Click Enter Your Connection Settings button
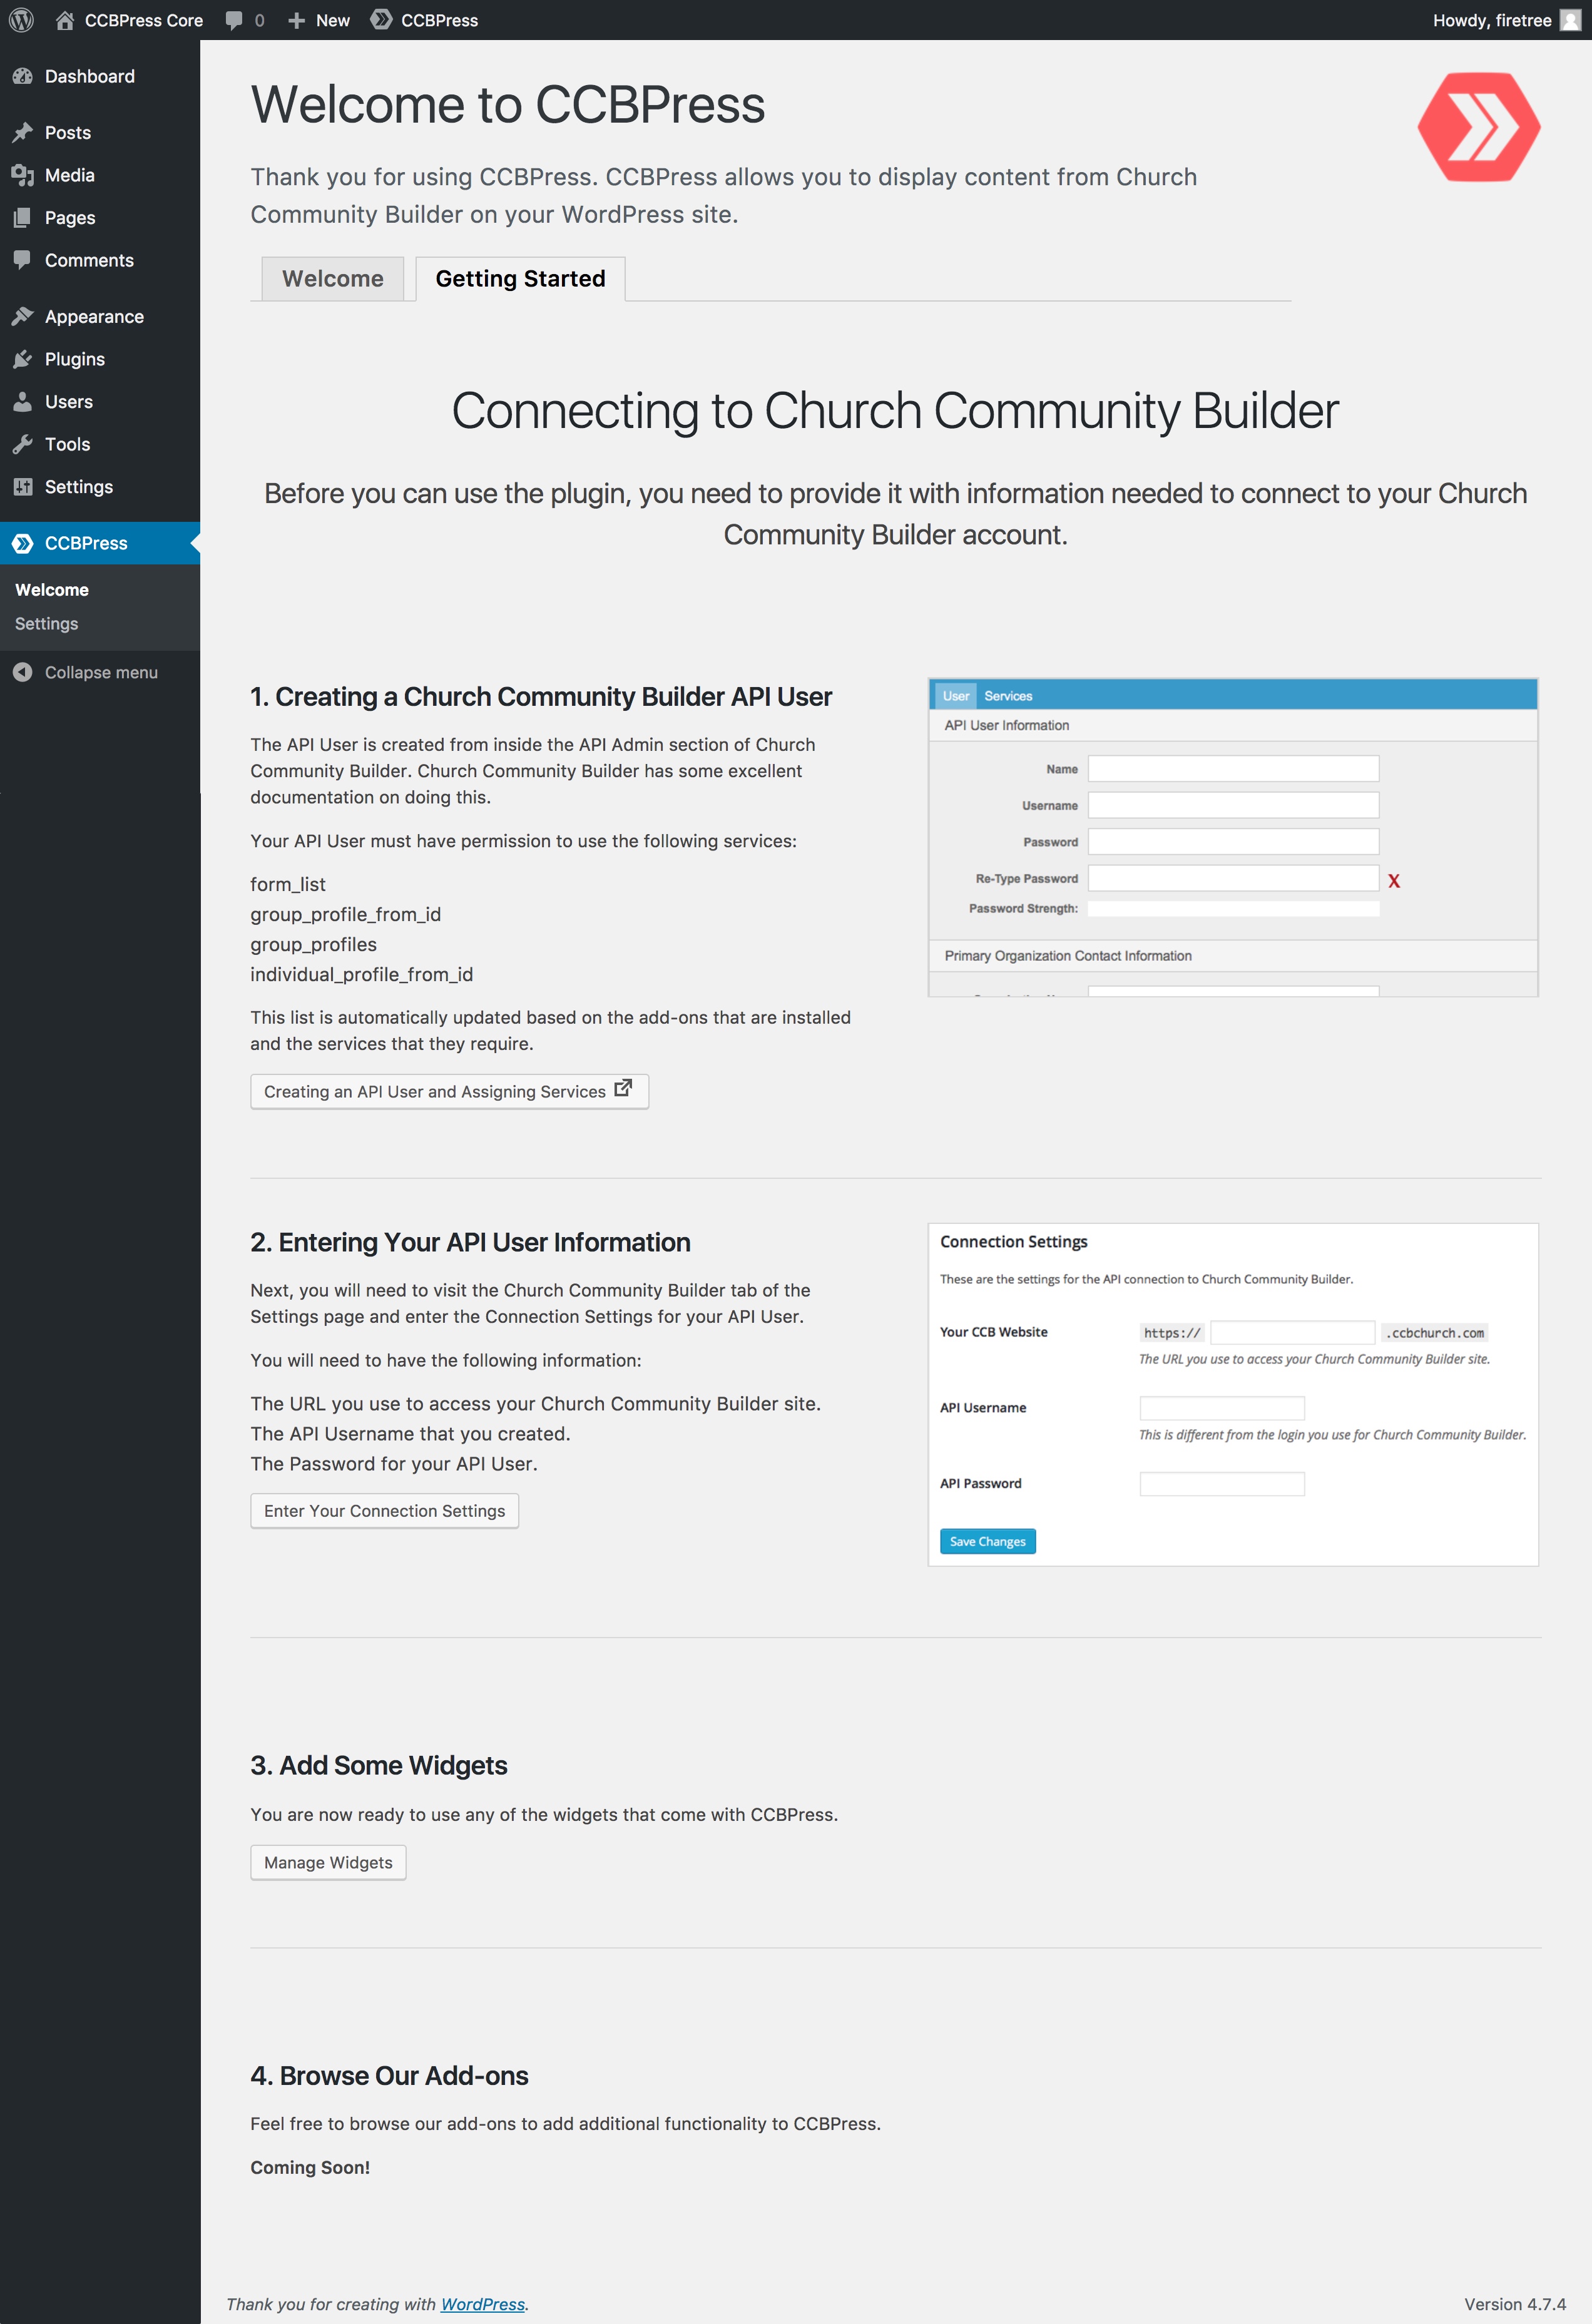Viewport: 1592px width, 2324px height. coord(384,1511)
